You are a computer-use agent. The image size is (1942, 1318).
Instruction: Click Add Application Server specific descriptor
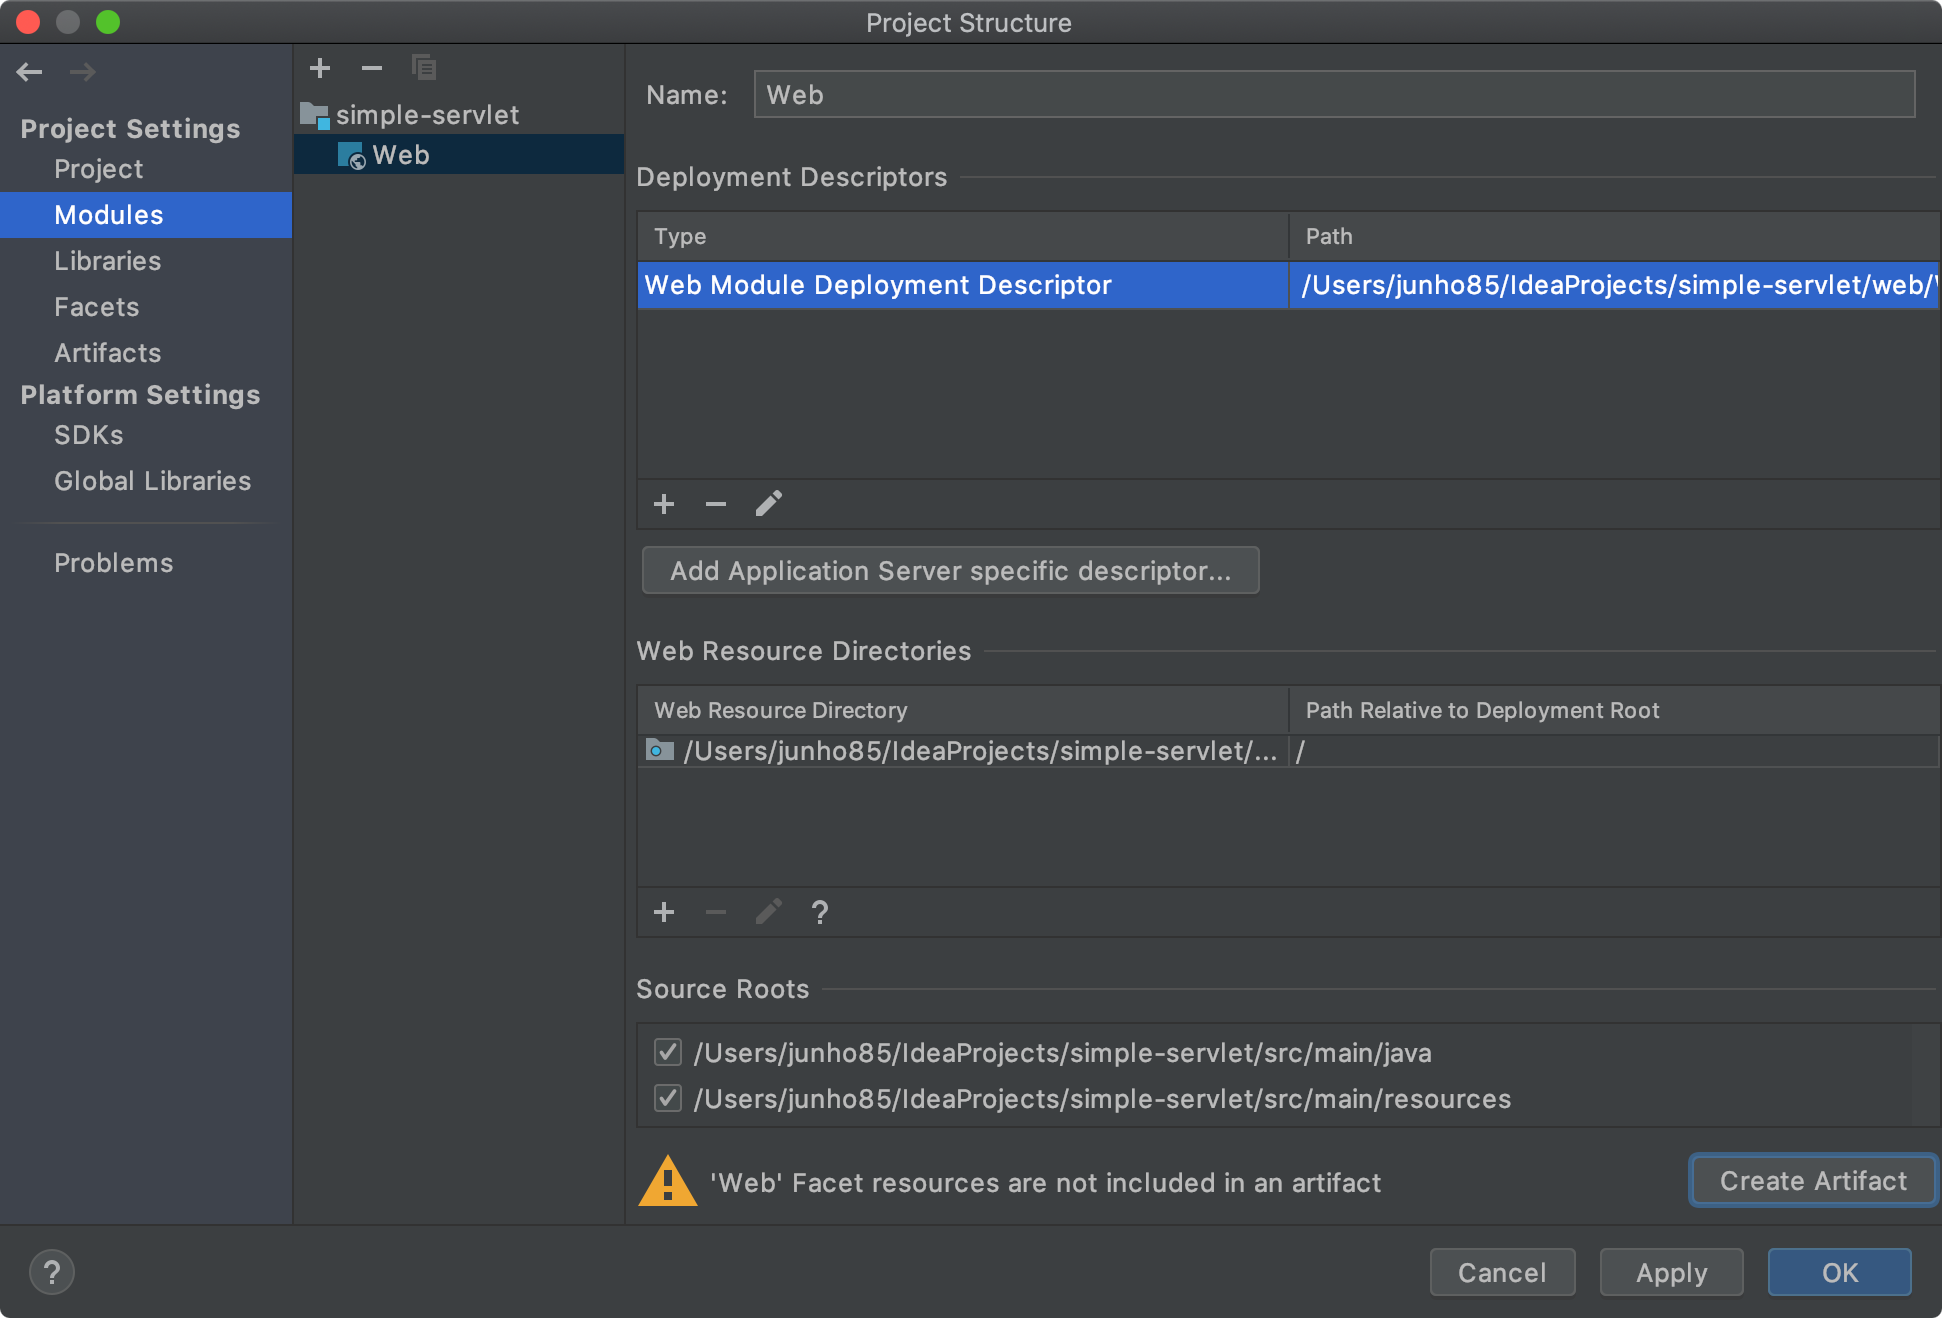pos(950,571)
